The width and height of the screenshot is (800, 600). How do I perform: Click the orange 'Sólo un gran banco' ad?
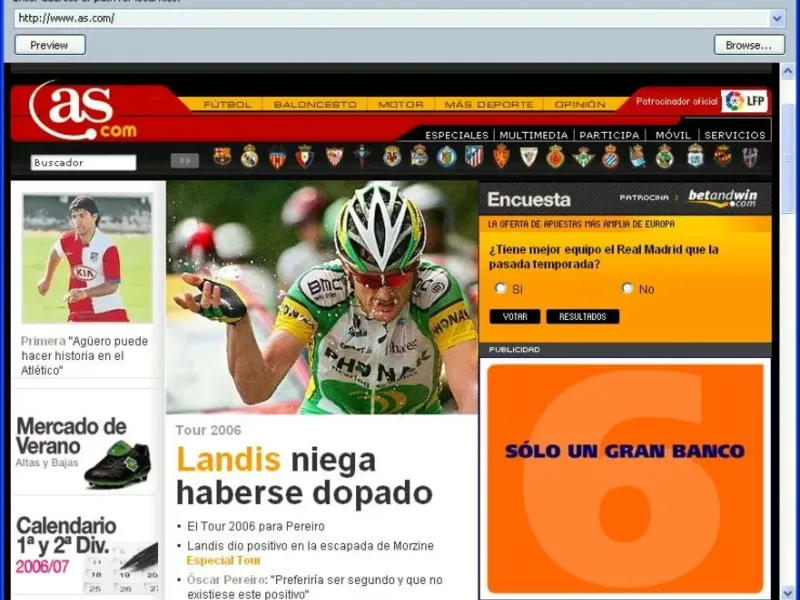pos(625,478)
